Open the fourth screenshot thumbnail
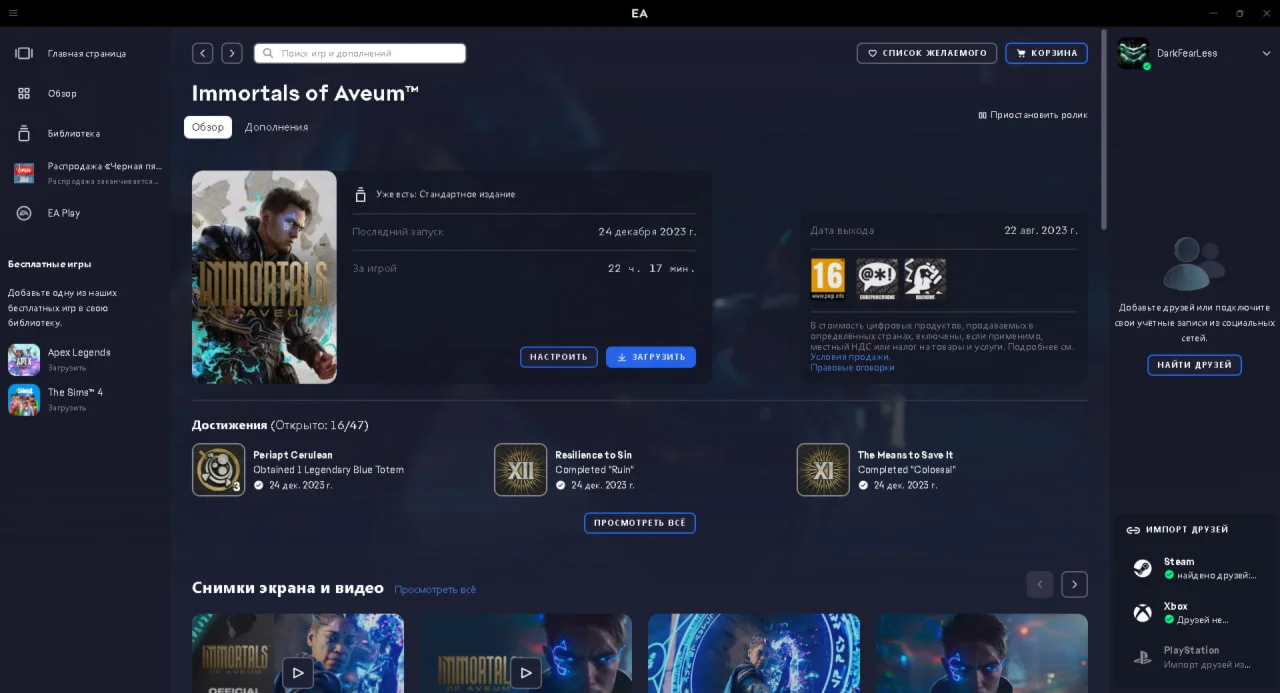 982,654
